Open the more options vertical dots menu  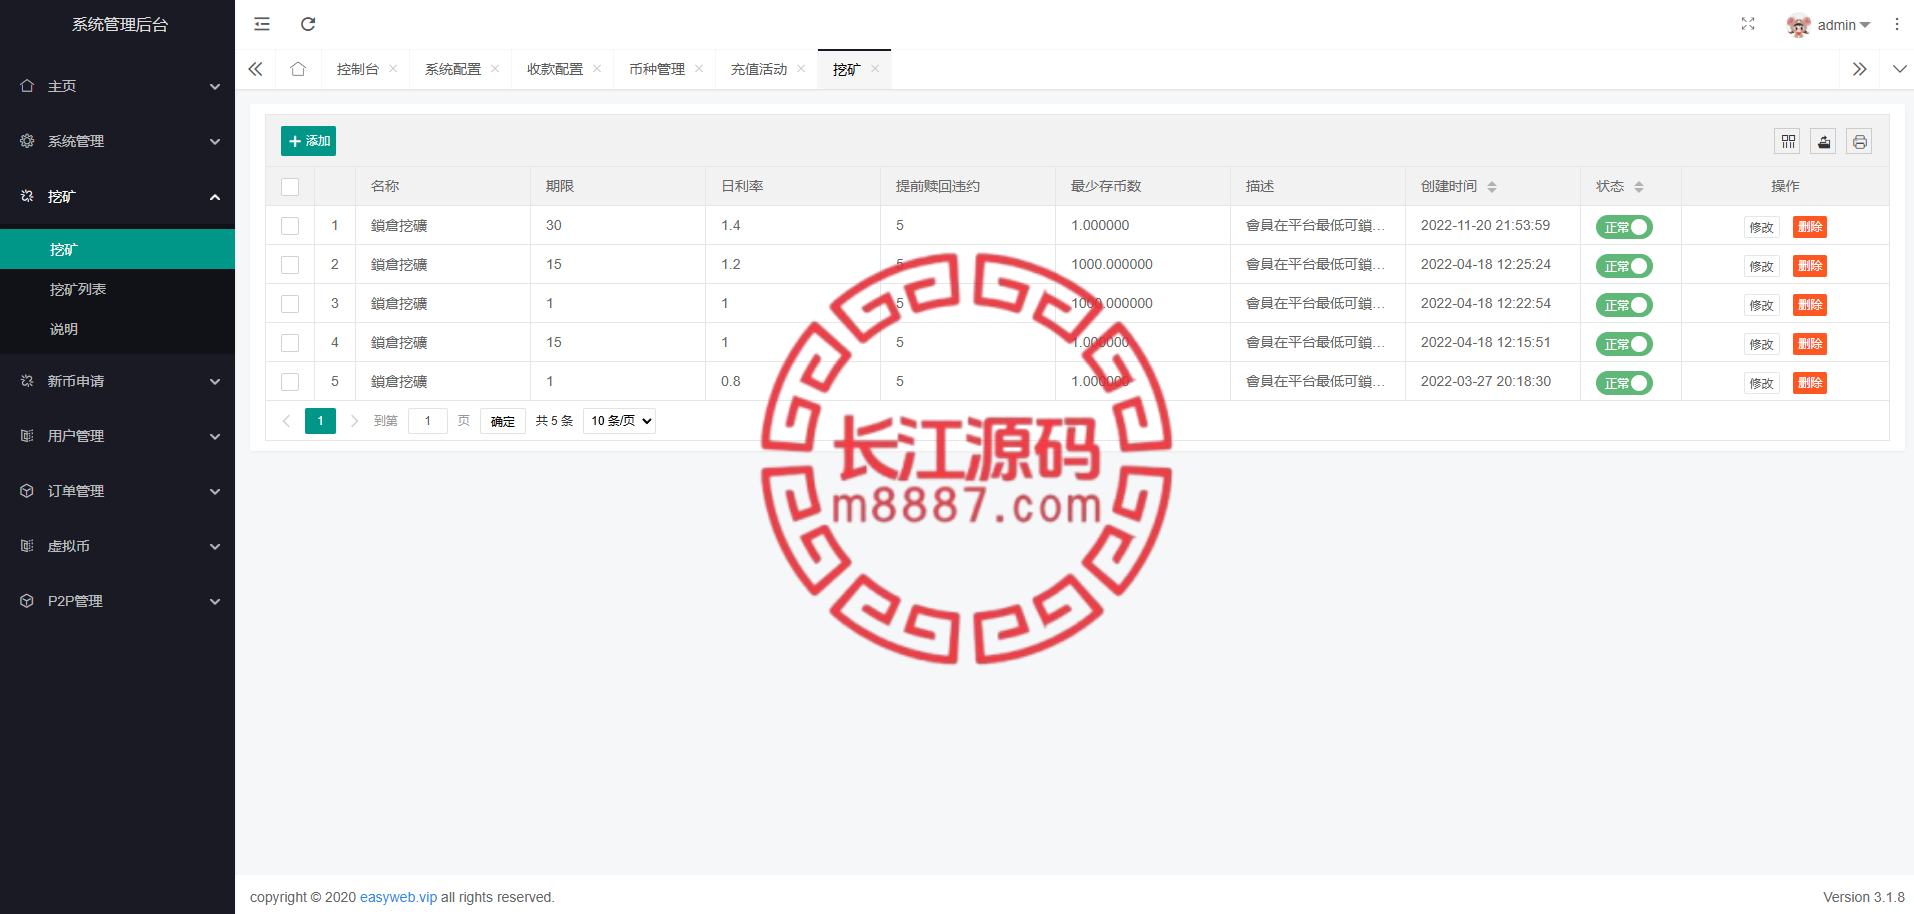click(1897, 24)
